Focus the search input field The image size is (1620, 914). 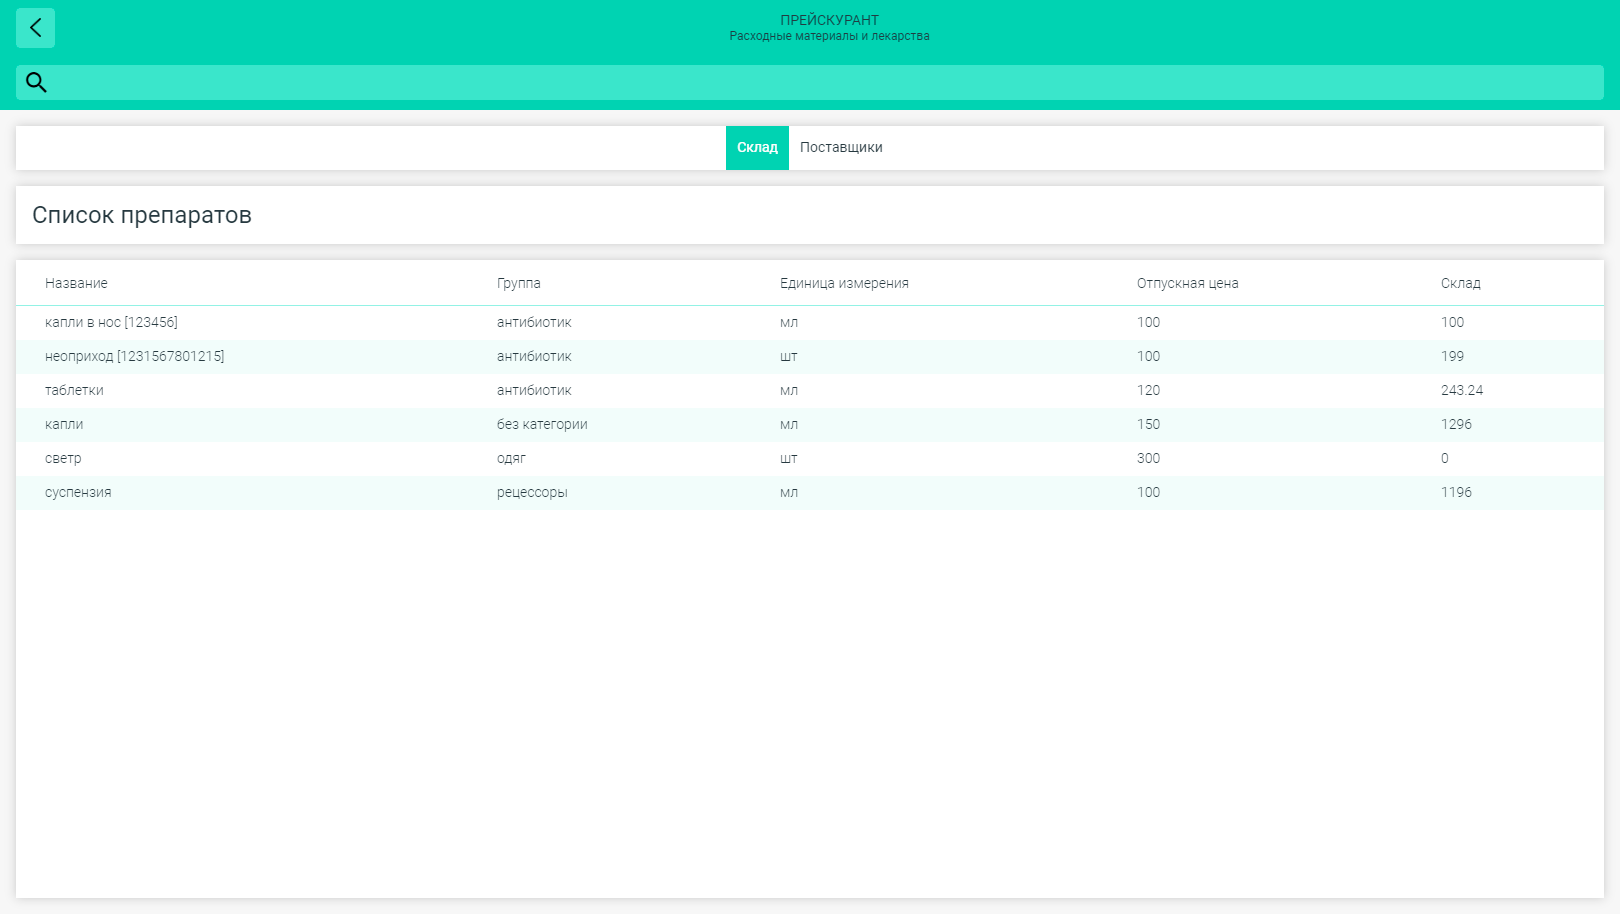coord(810,82)
